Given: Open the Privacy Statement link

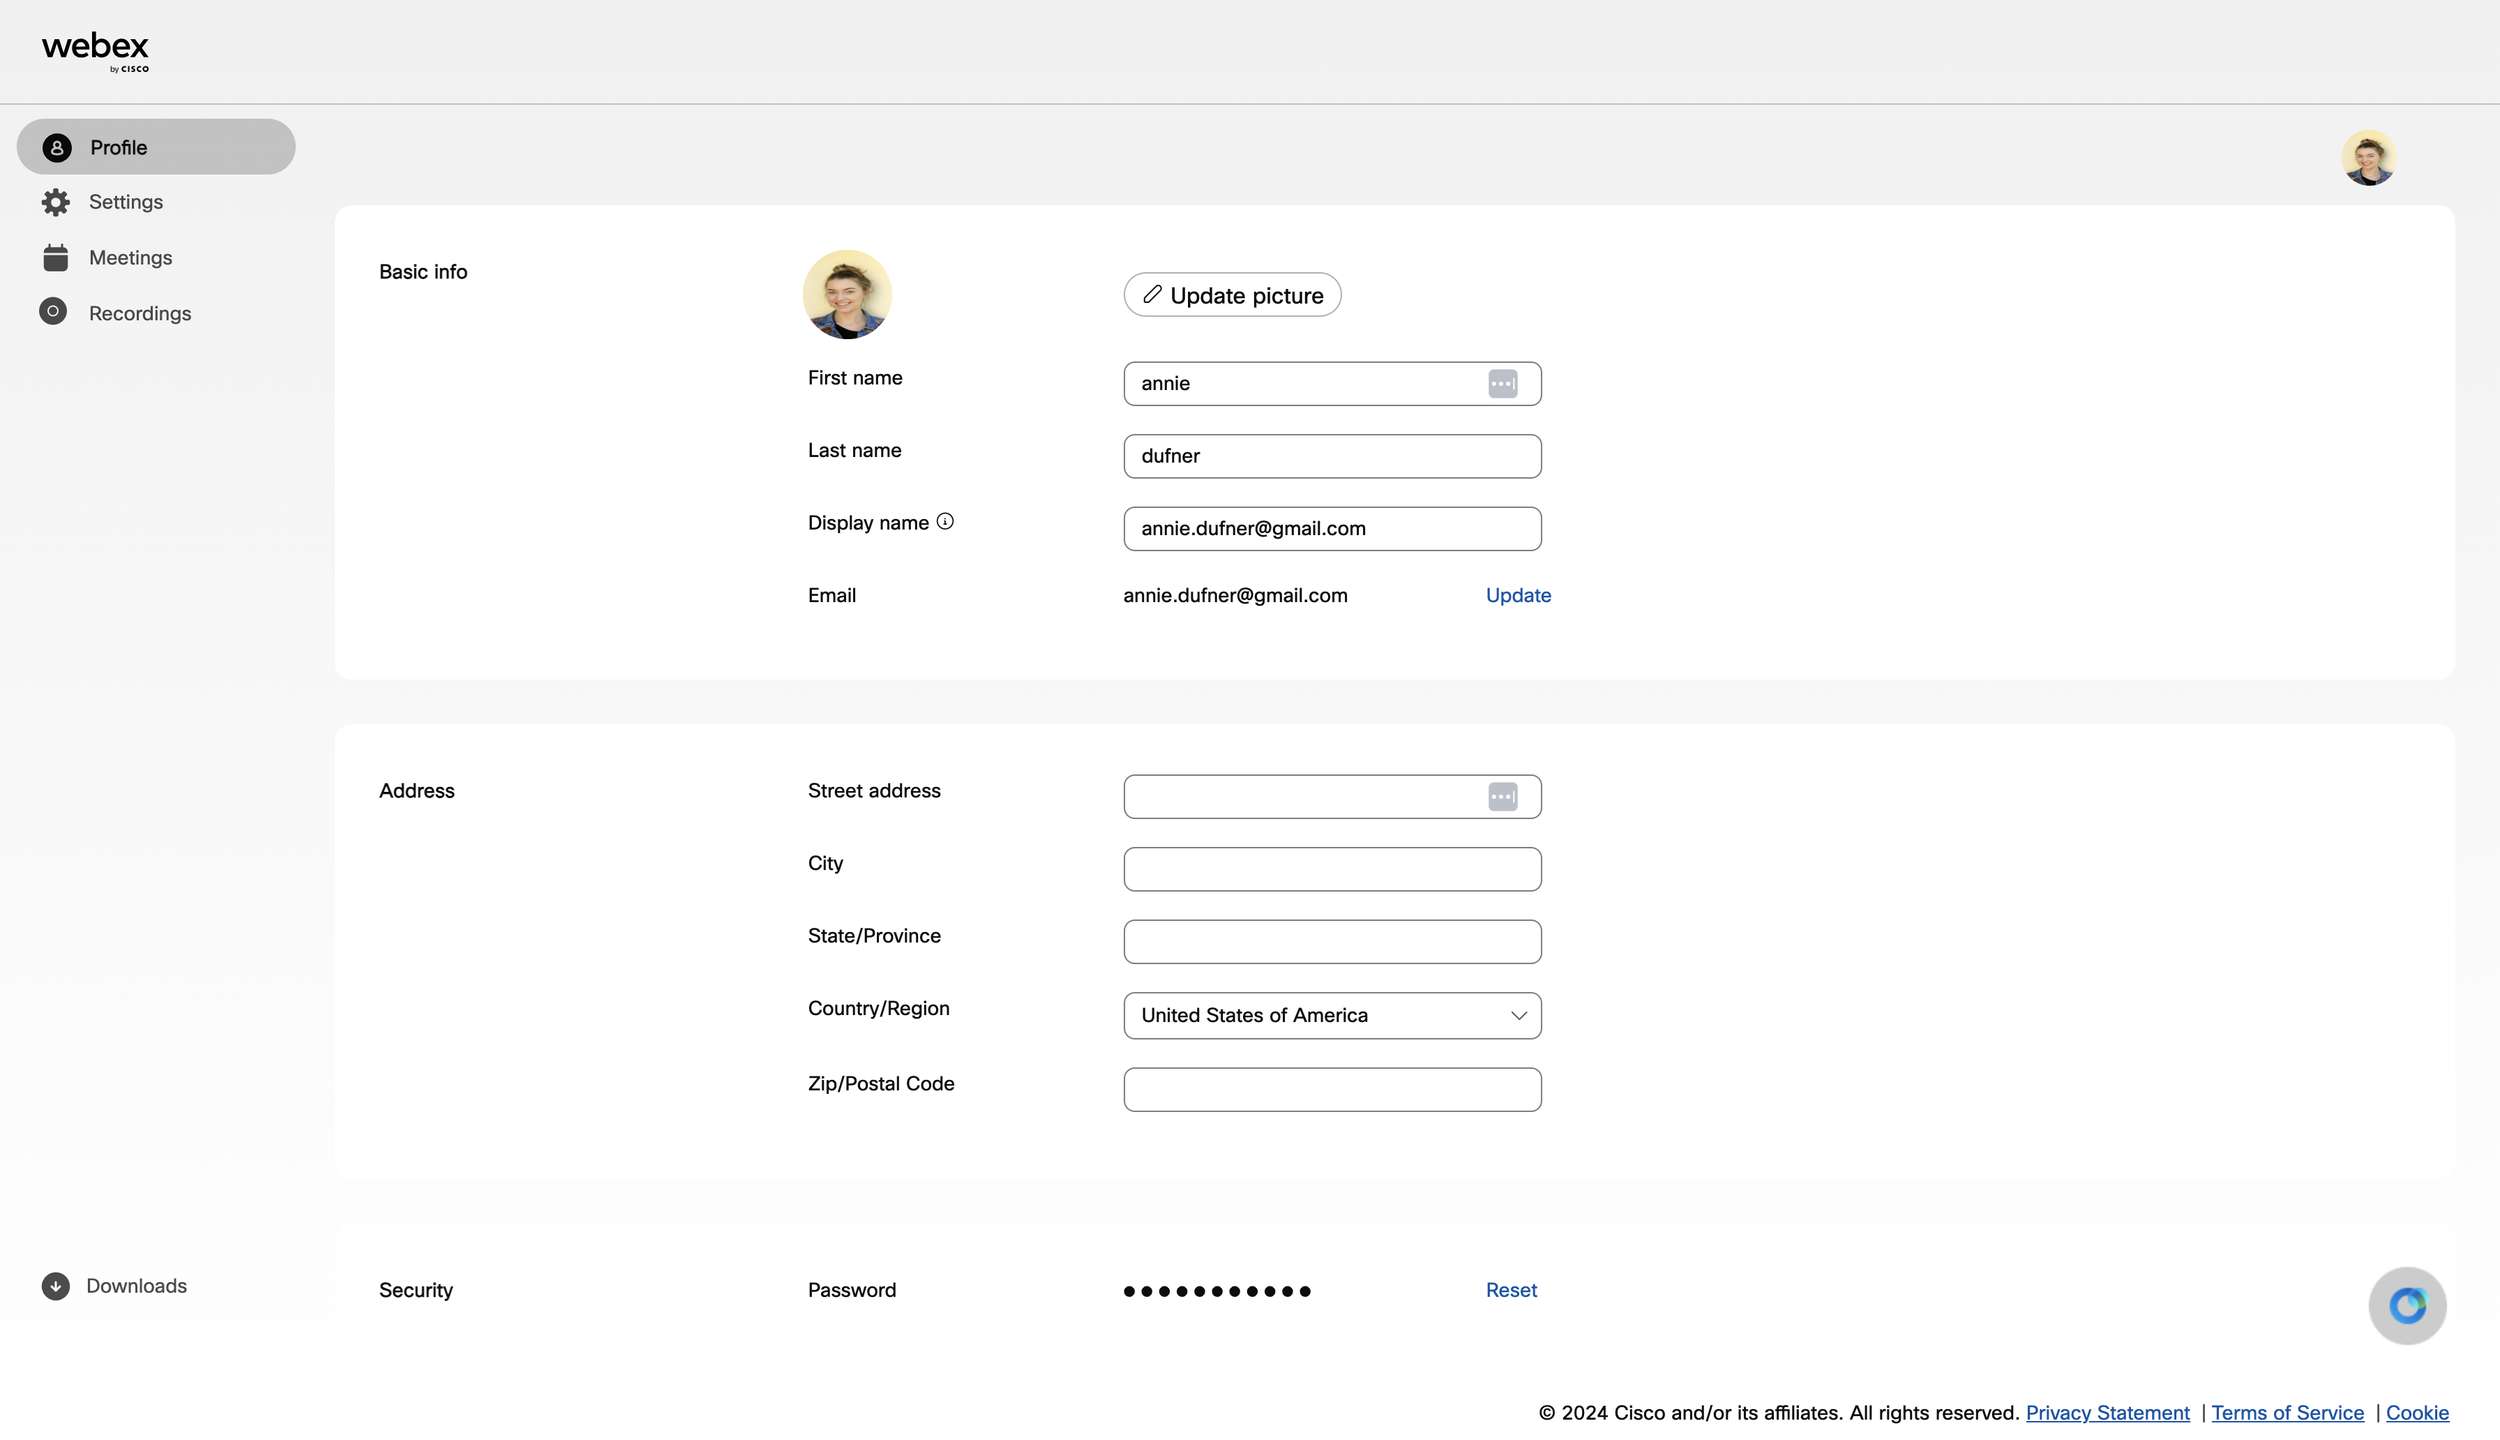Looking at the screenshot, I should [x=2107, y=1413].
